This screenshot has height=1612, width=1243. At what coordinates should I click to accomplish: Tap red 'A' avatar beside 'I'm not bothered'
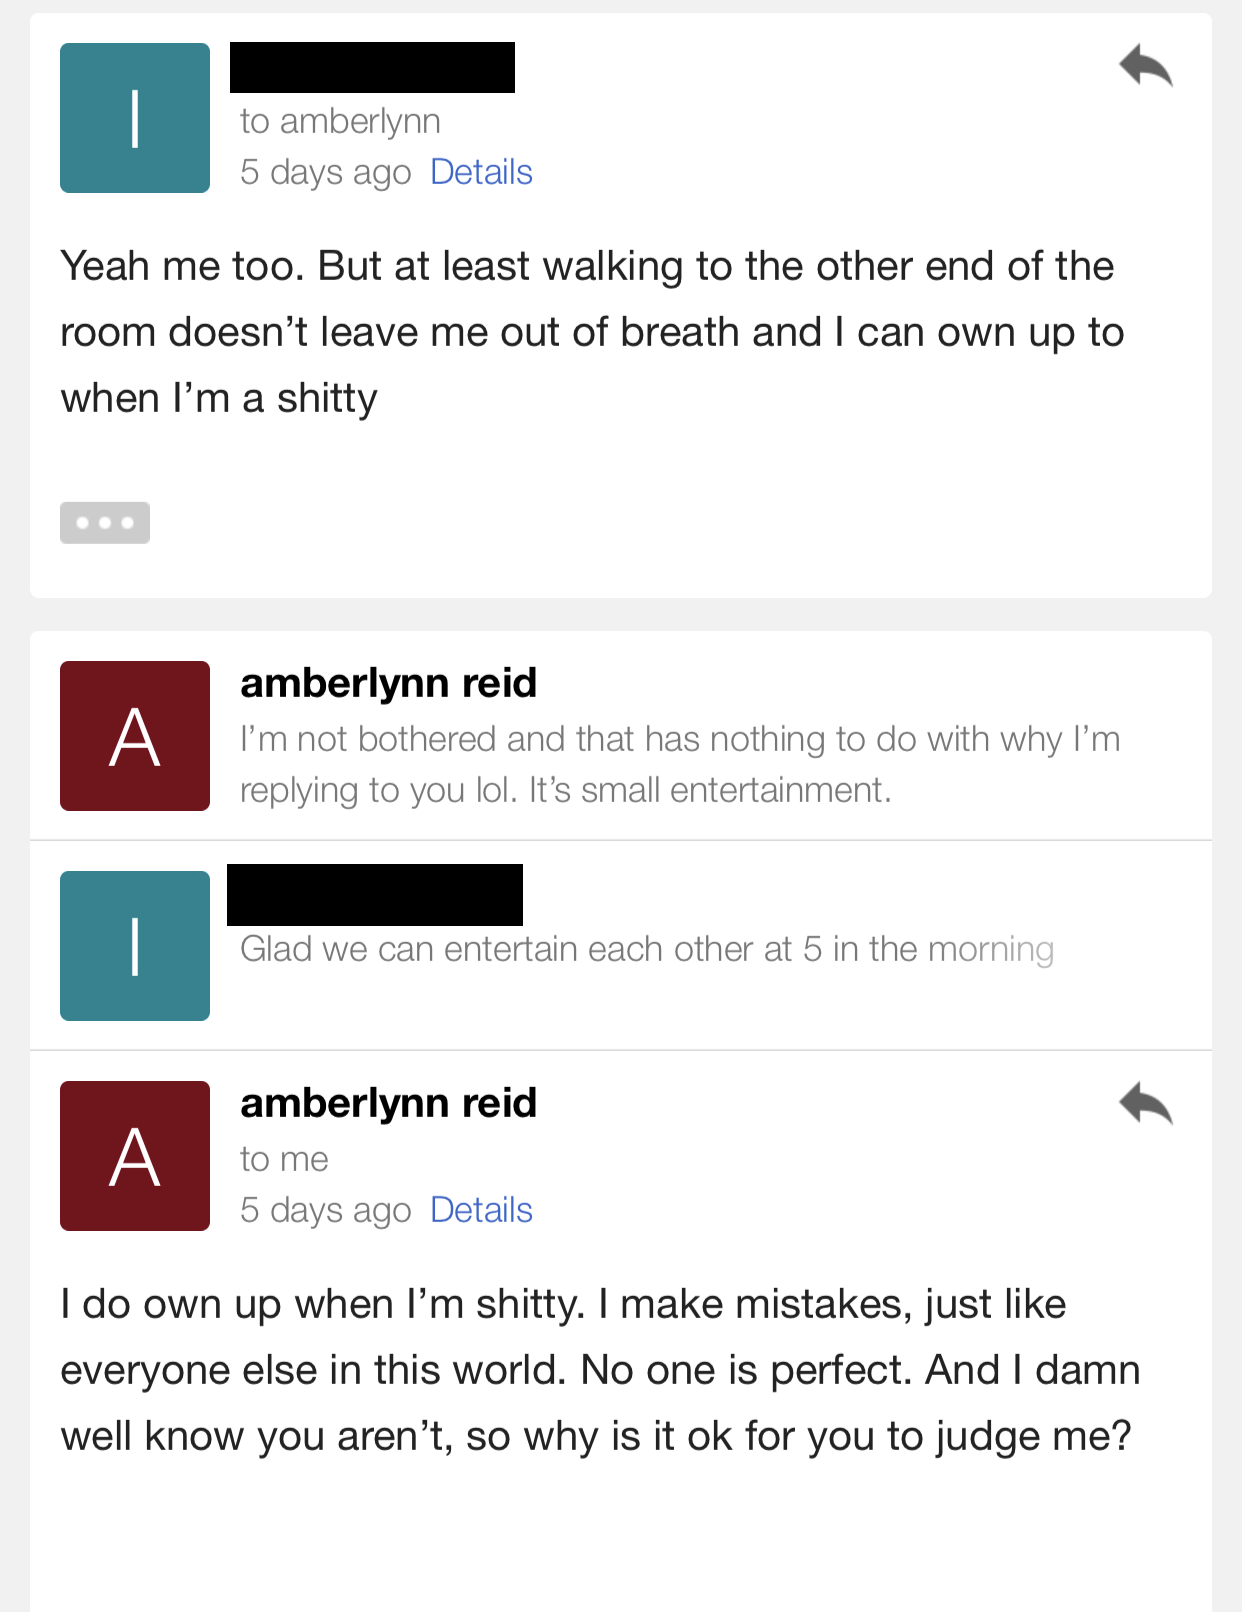(135, 736)
